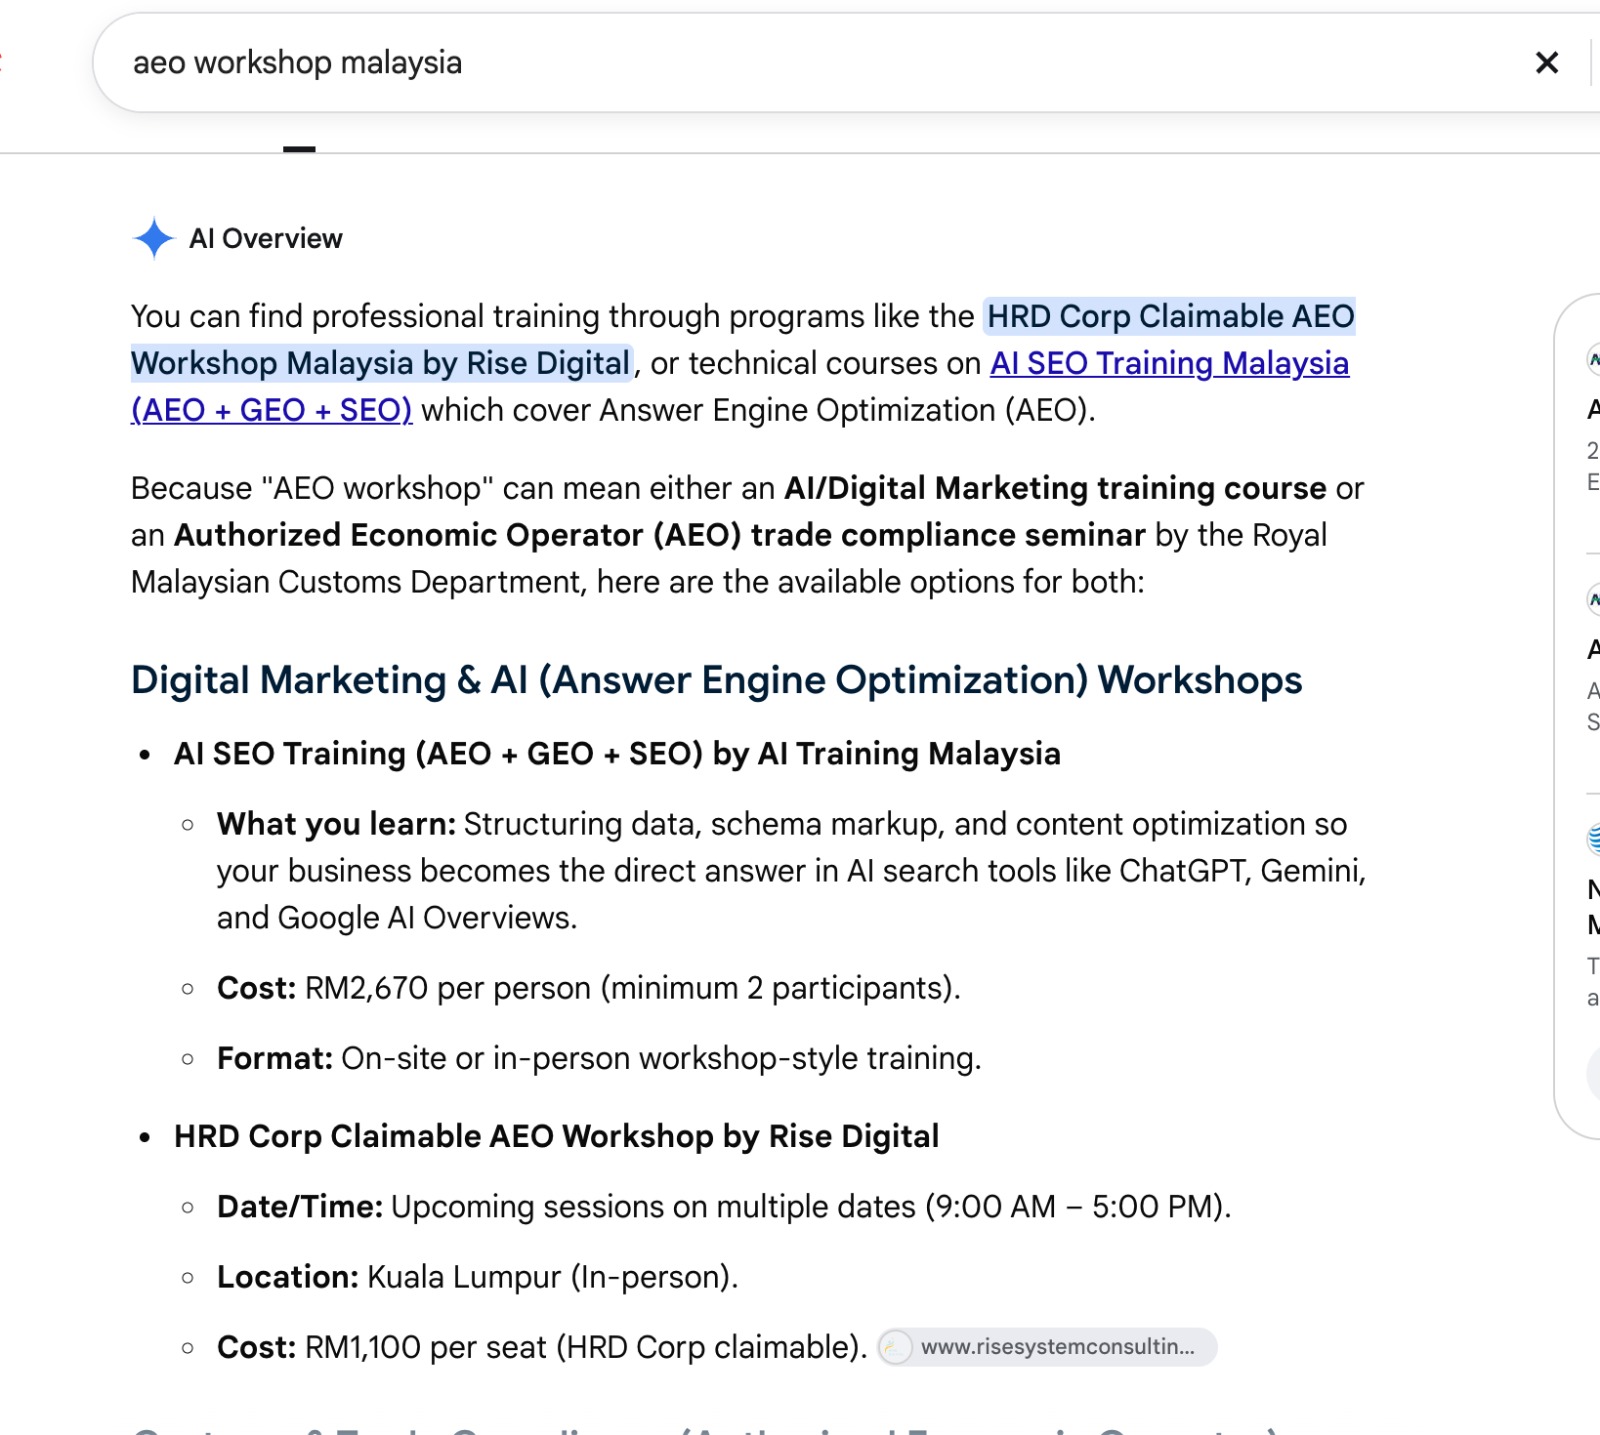Screen dimensions: 1600x1435
Task: Click the AI Overview sparkle icon
Action: (x=154, y=238)
